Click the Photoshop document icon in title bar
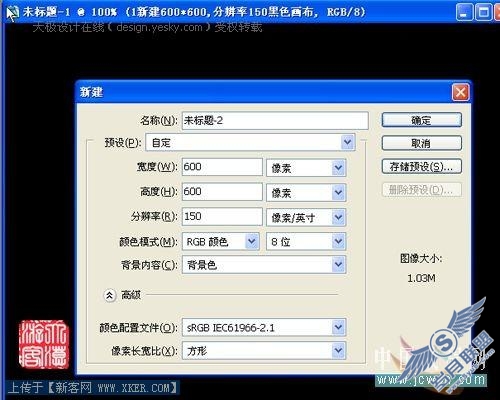The width and height of the screenshot is (500, 400). [12, 12]
